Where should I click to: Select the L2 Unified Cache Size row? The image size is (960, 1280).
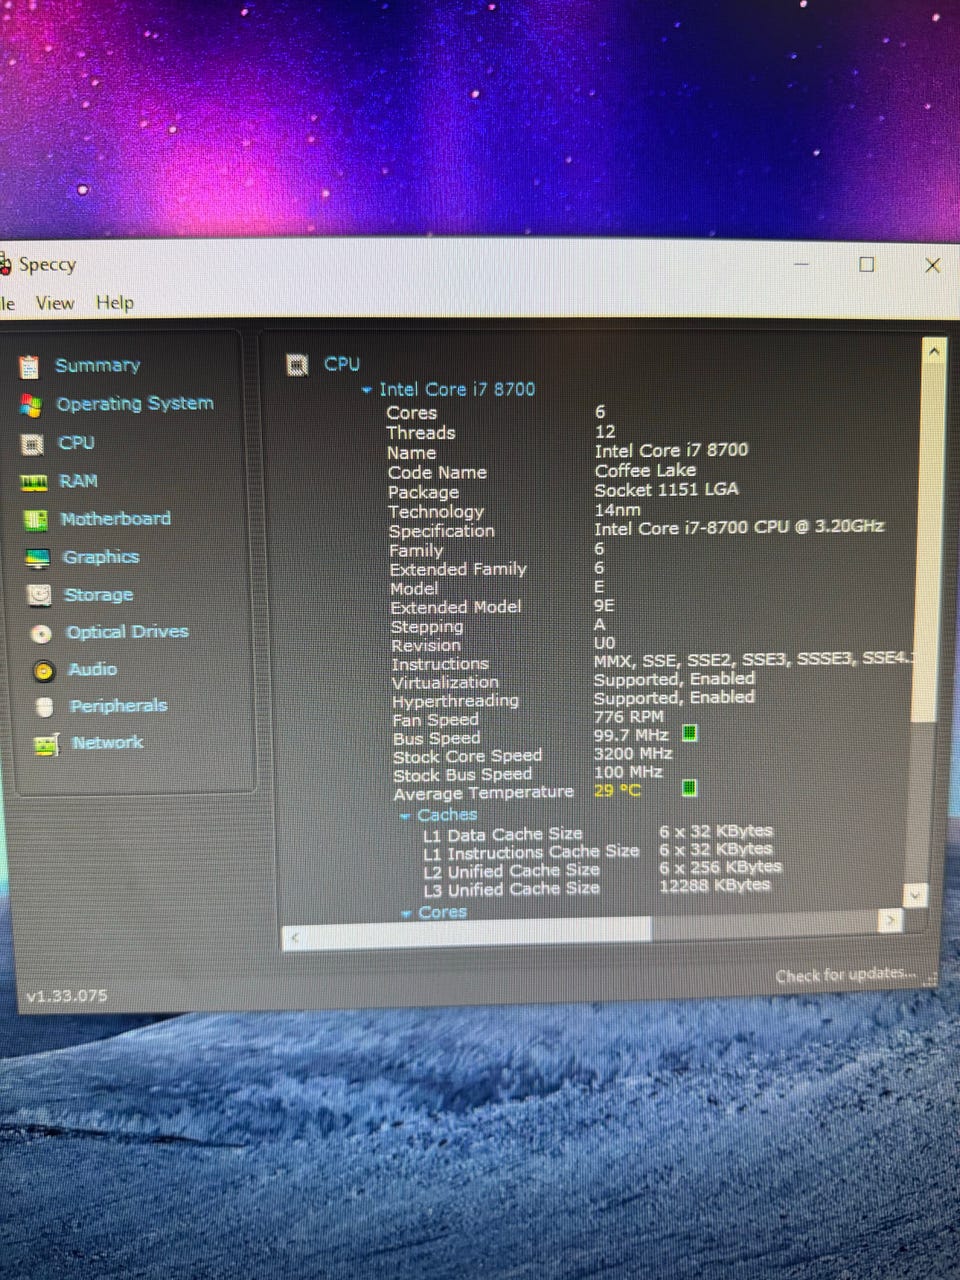click(601, 869)
